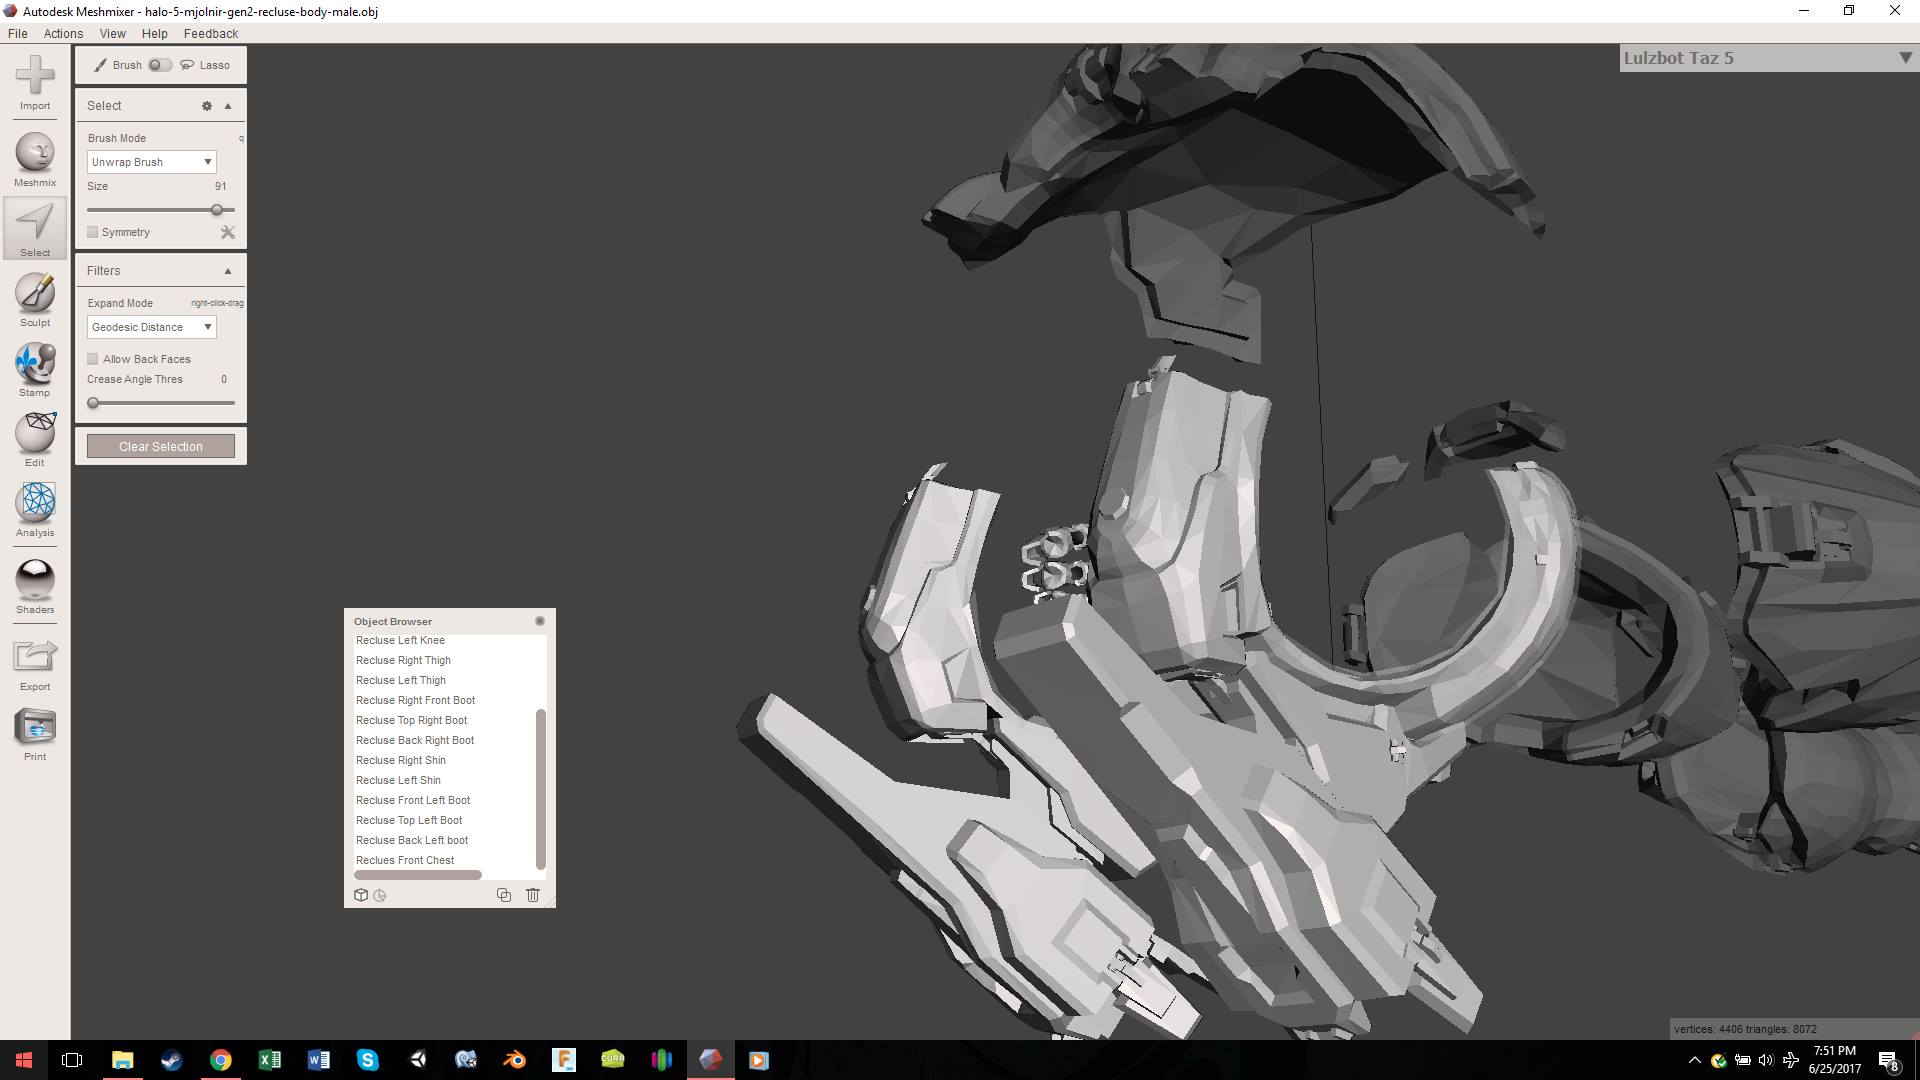Select Reclues Front Chest object
This screenshot has height=1080, width=1920.
click(405, 860)
